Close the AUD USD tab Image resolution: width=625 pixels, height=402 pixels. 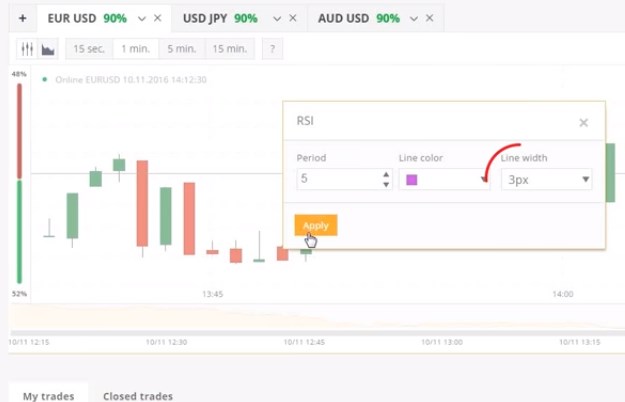[x=430, y=18]
